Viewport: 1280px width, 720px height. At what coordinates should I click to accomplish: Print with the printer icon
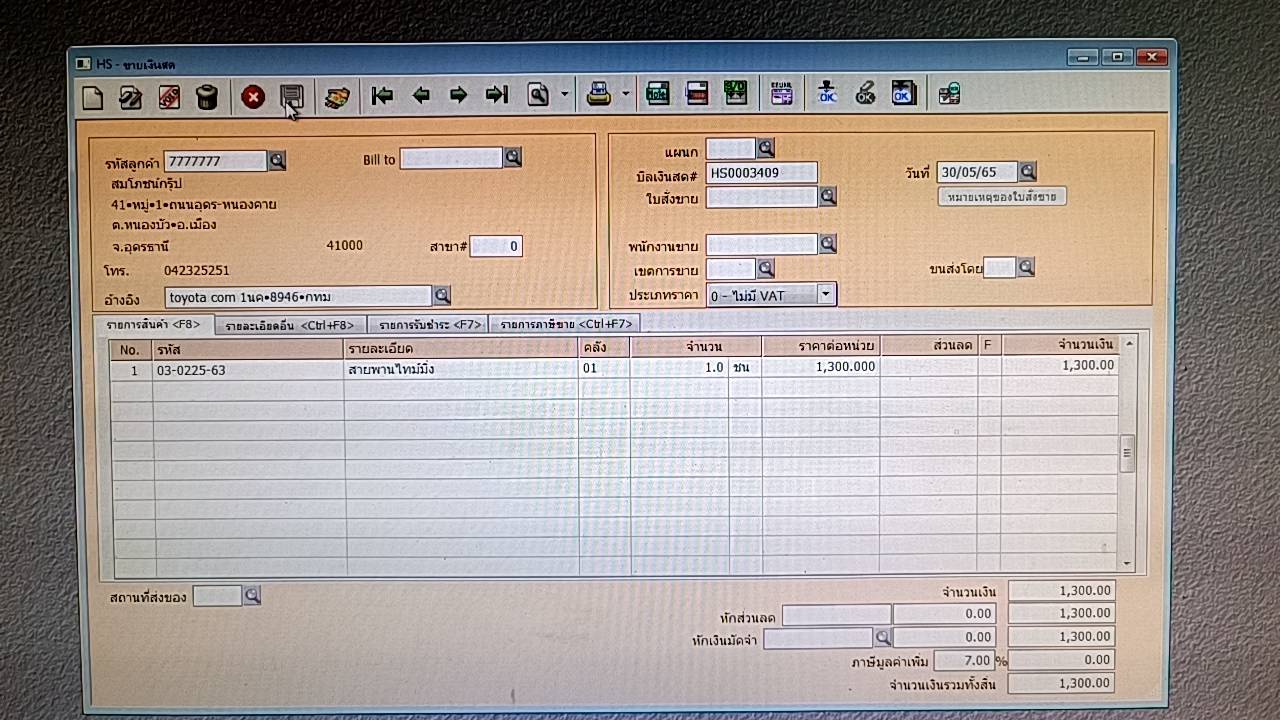click(x=598, y=96)
